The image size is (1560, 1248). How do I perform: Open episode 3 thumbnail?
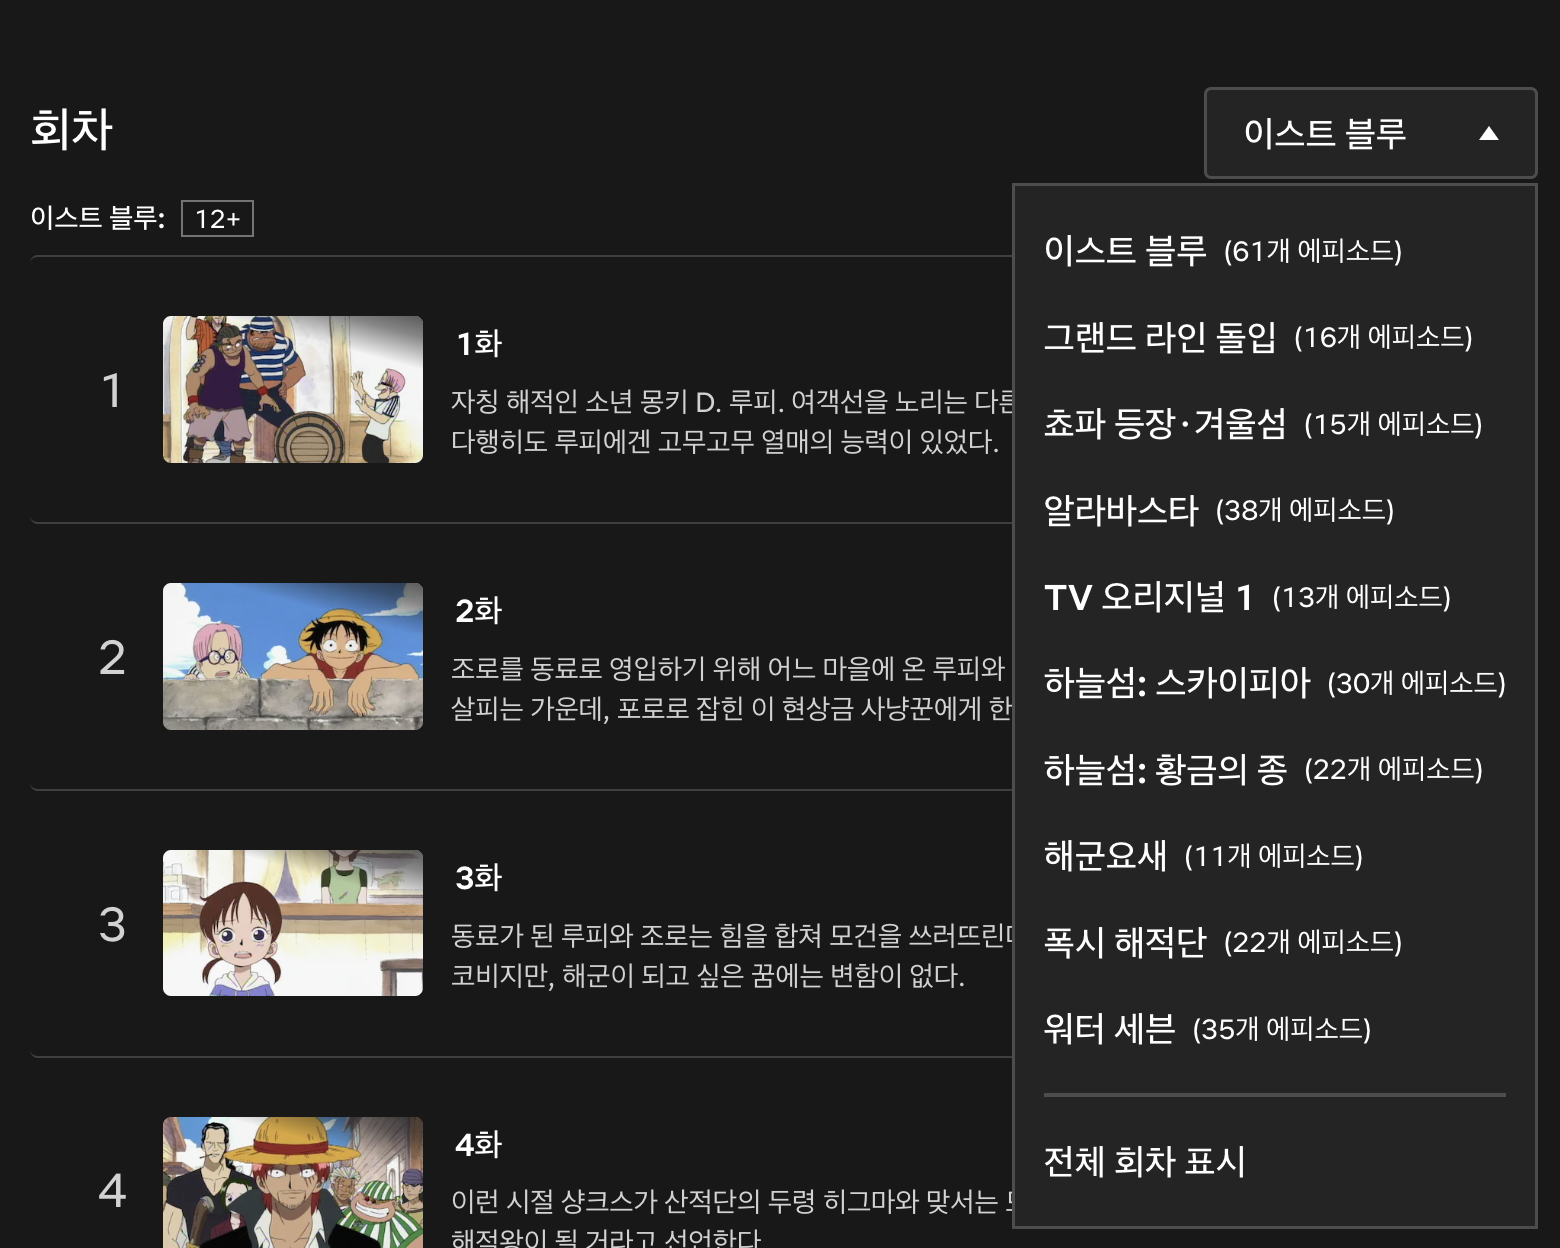[x=293, y=923]
